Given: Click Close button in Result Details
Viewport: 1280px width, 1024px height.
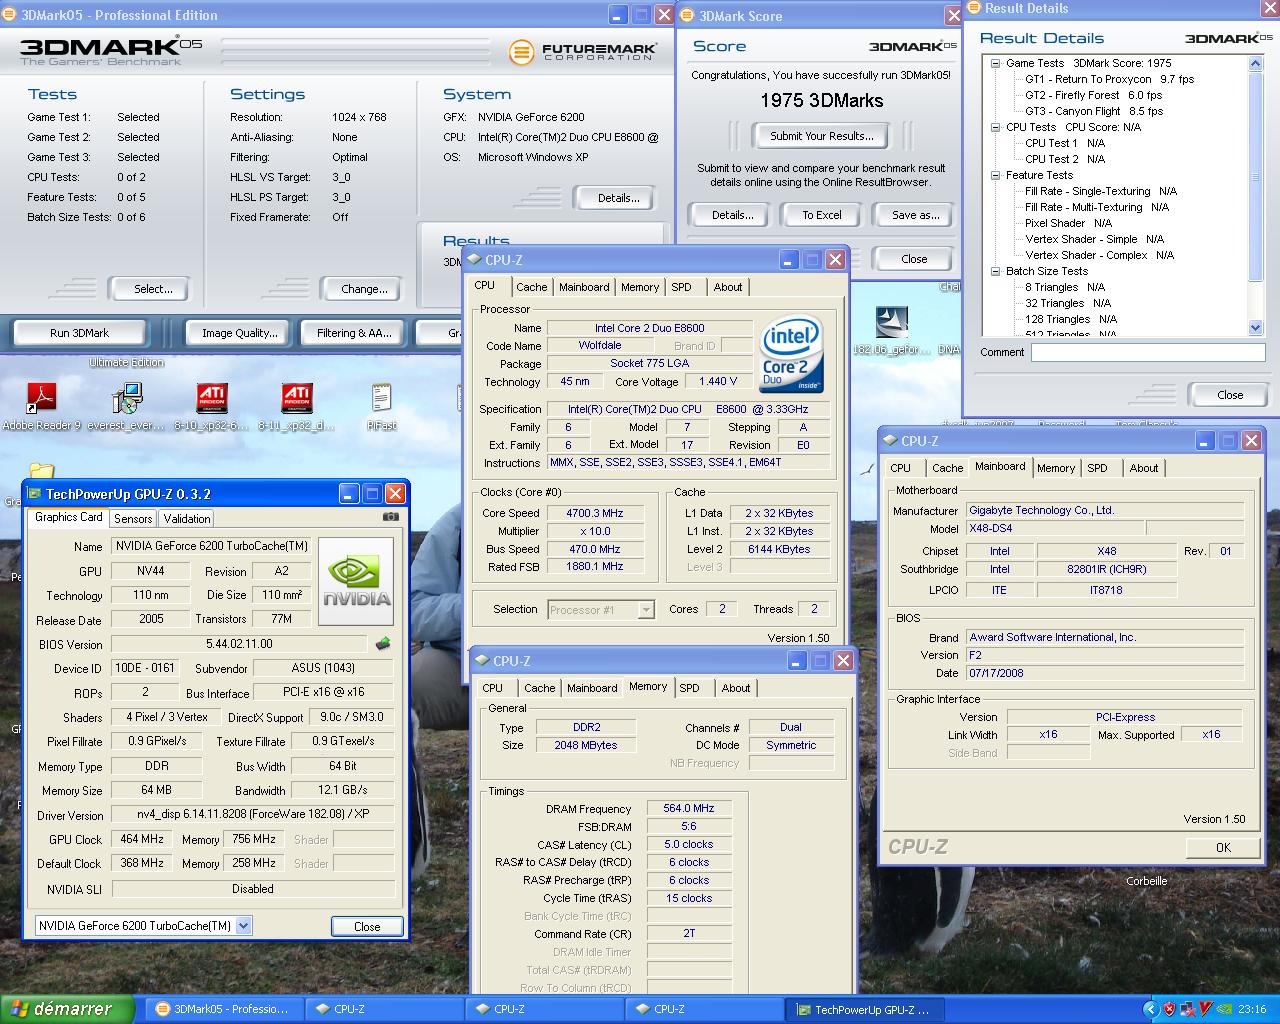Looking at the screenshot, I should tap(1230, 395).
